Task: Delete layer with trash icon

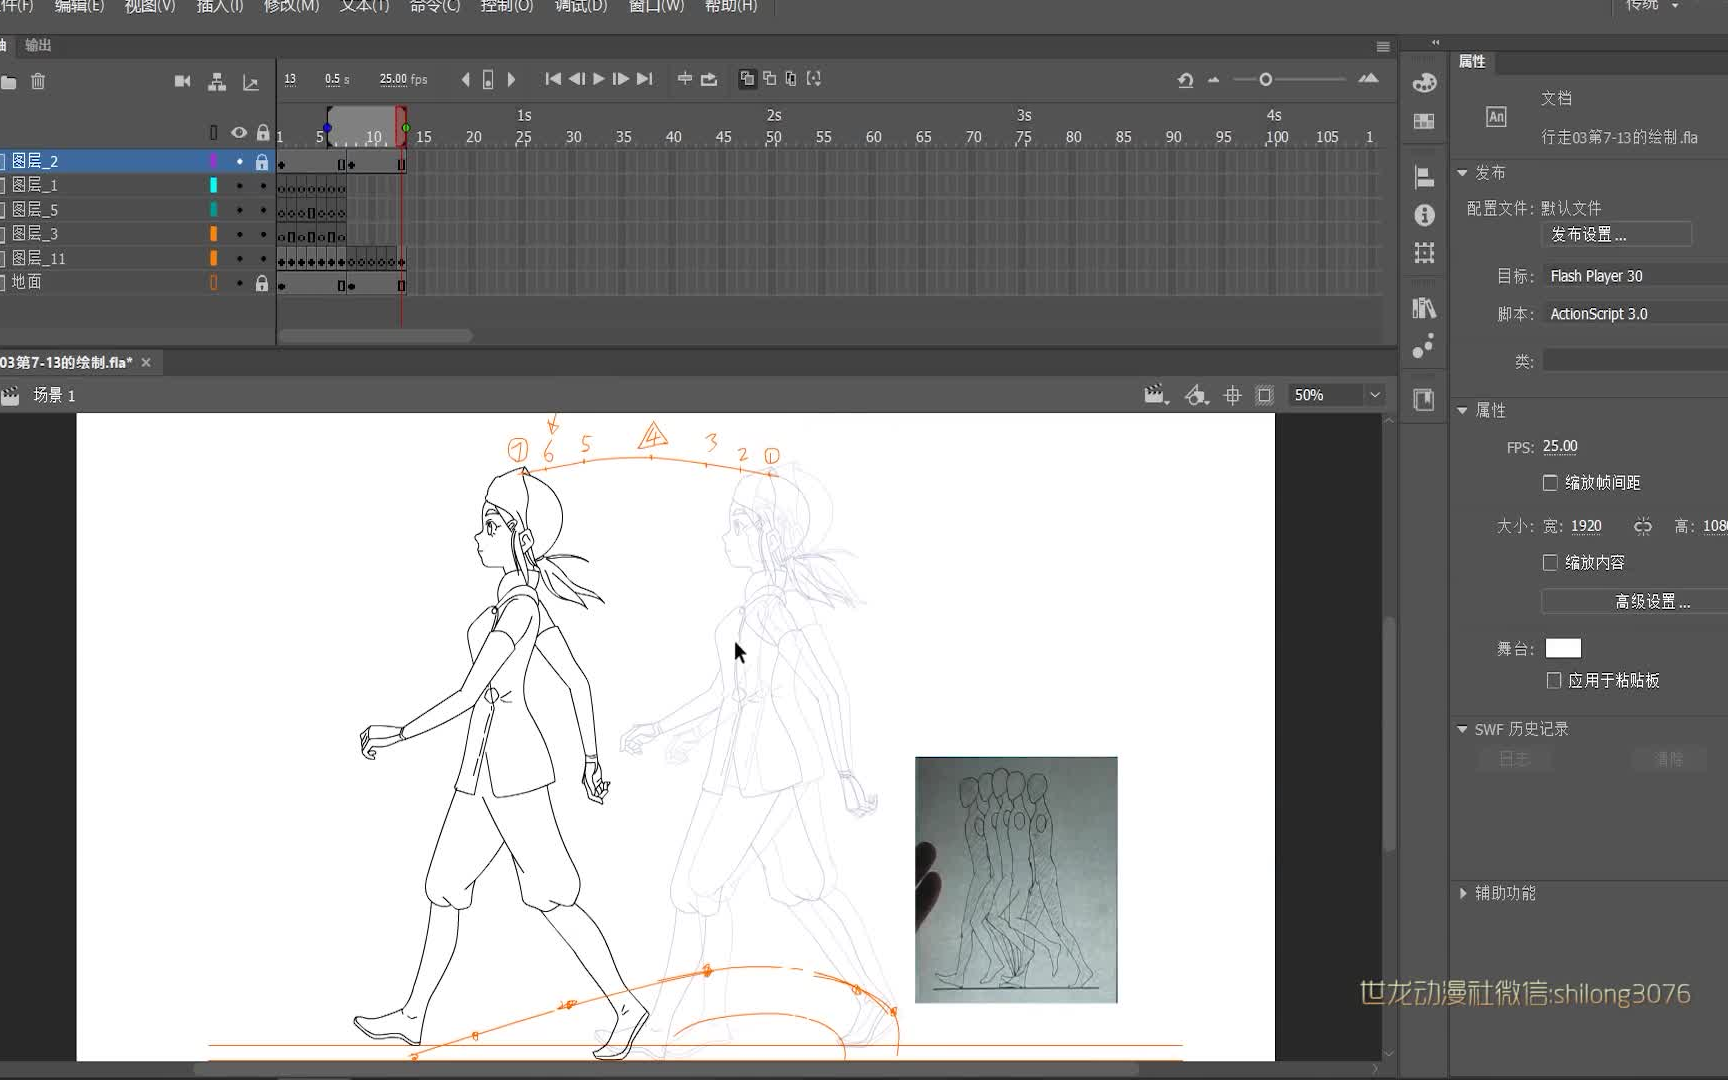Action: (38, 82)
